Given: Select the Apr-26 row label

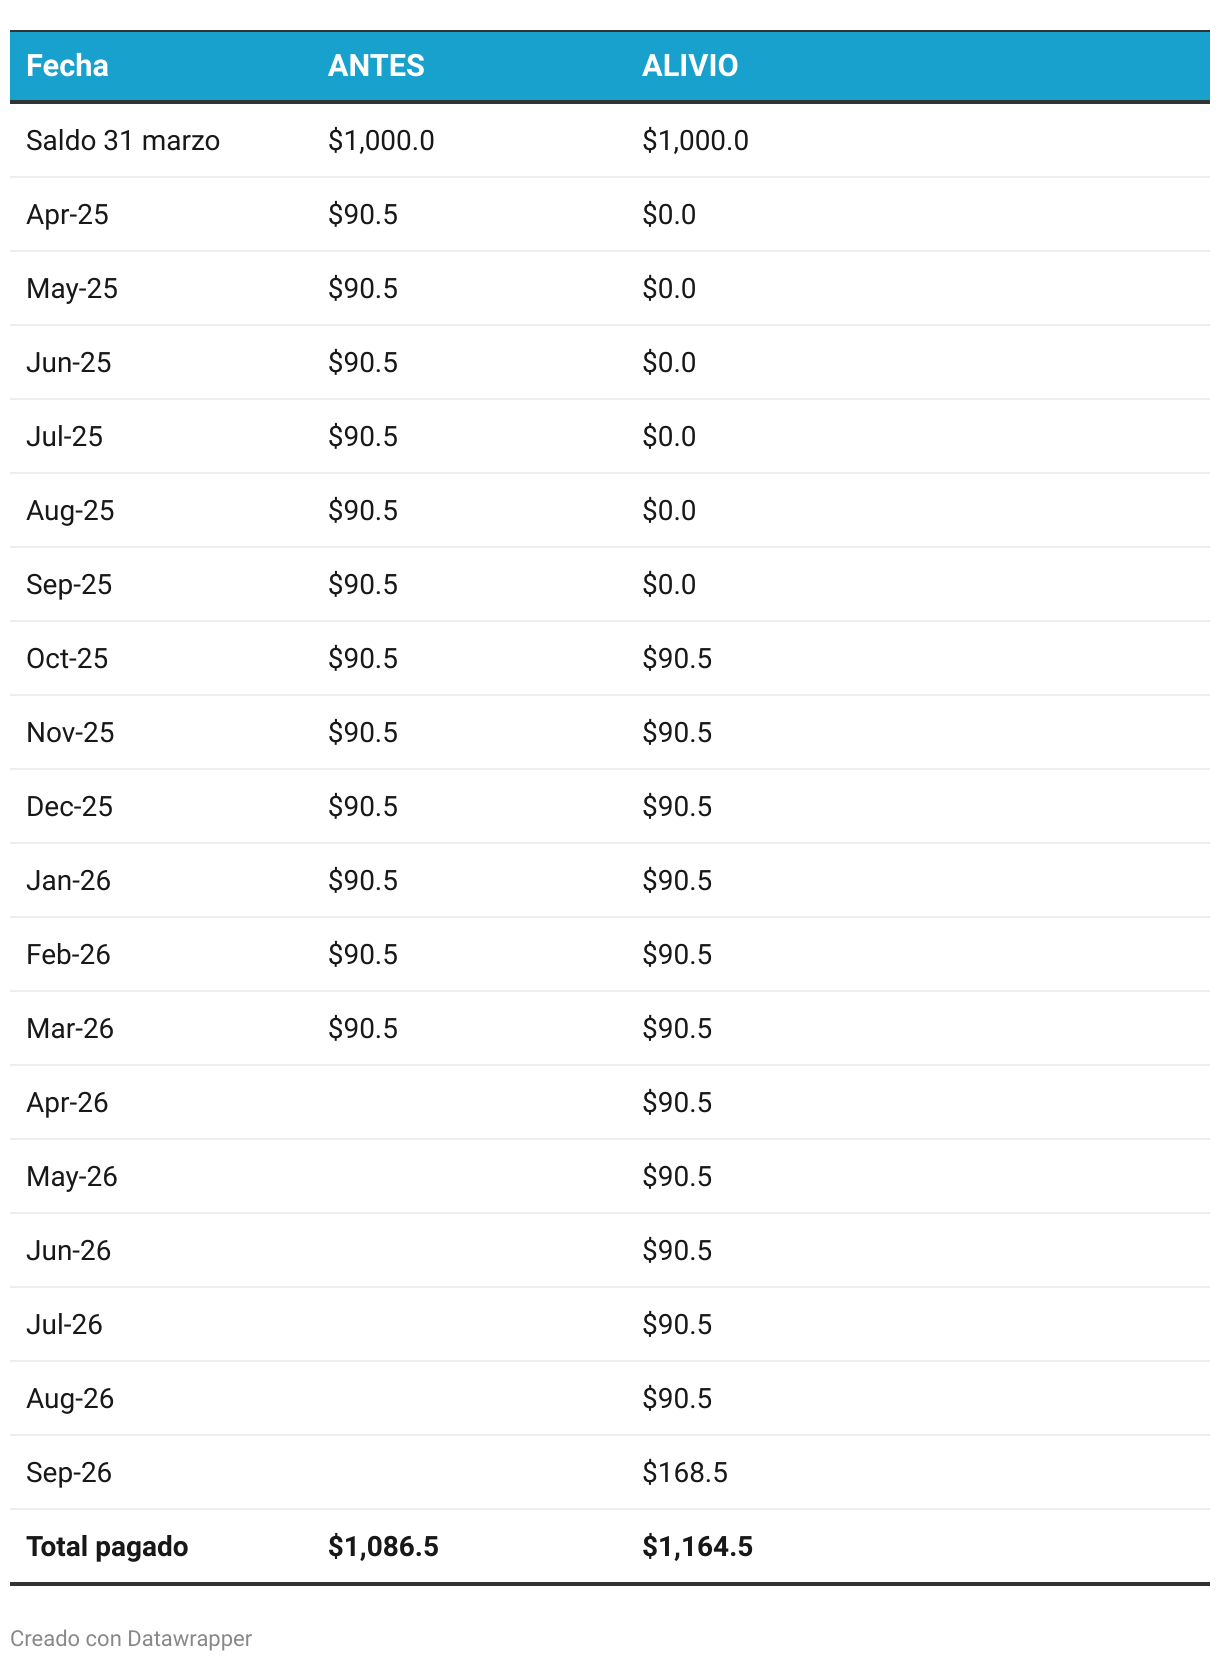Looking at the screenshot, I should click(x=67, y=1102).
